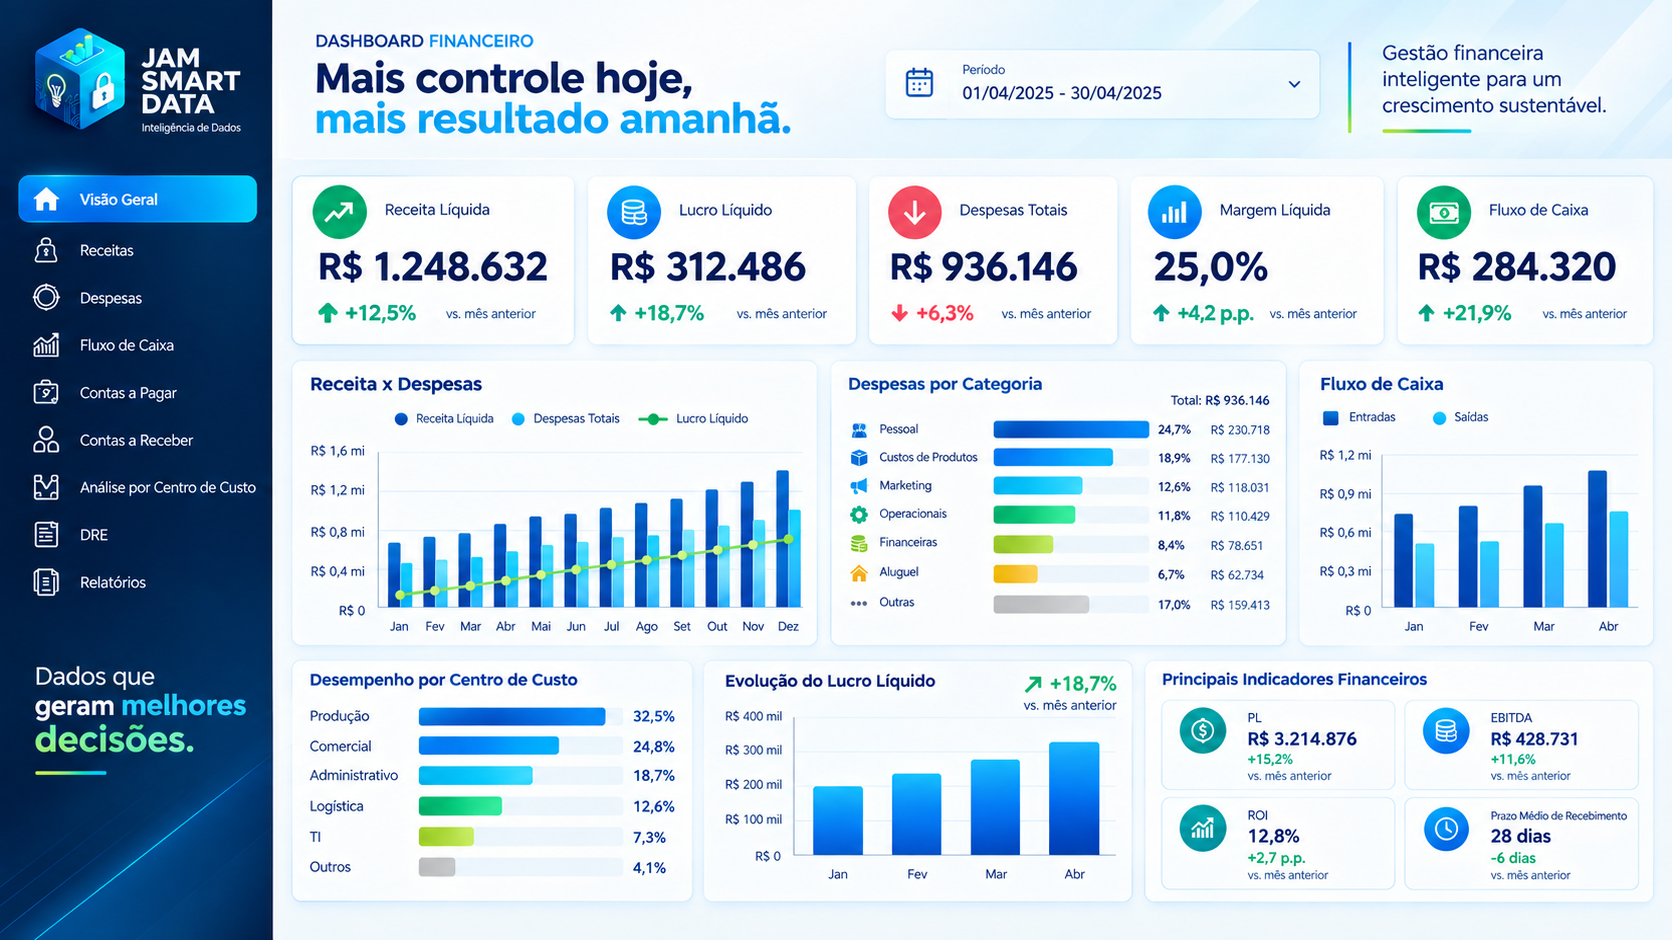Click the EBITDA value R$ 428.731
This screenshot has width=1672, height=940.
[x=1534, y=739]
